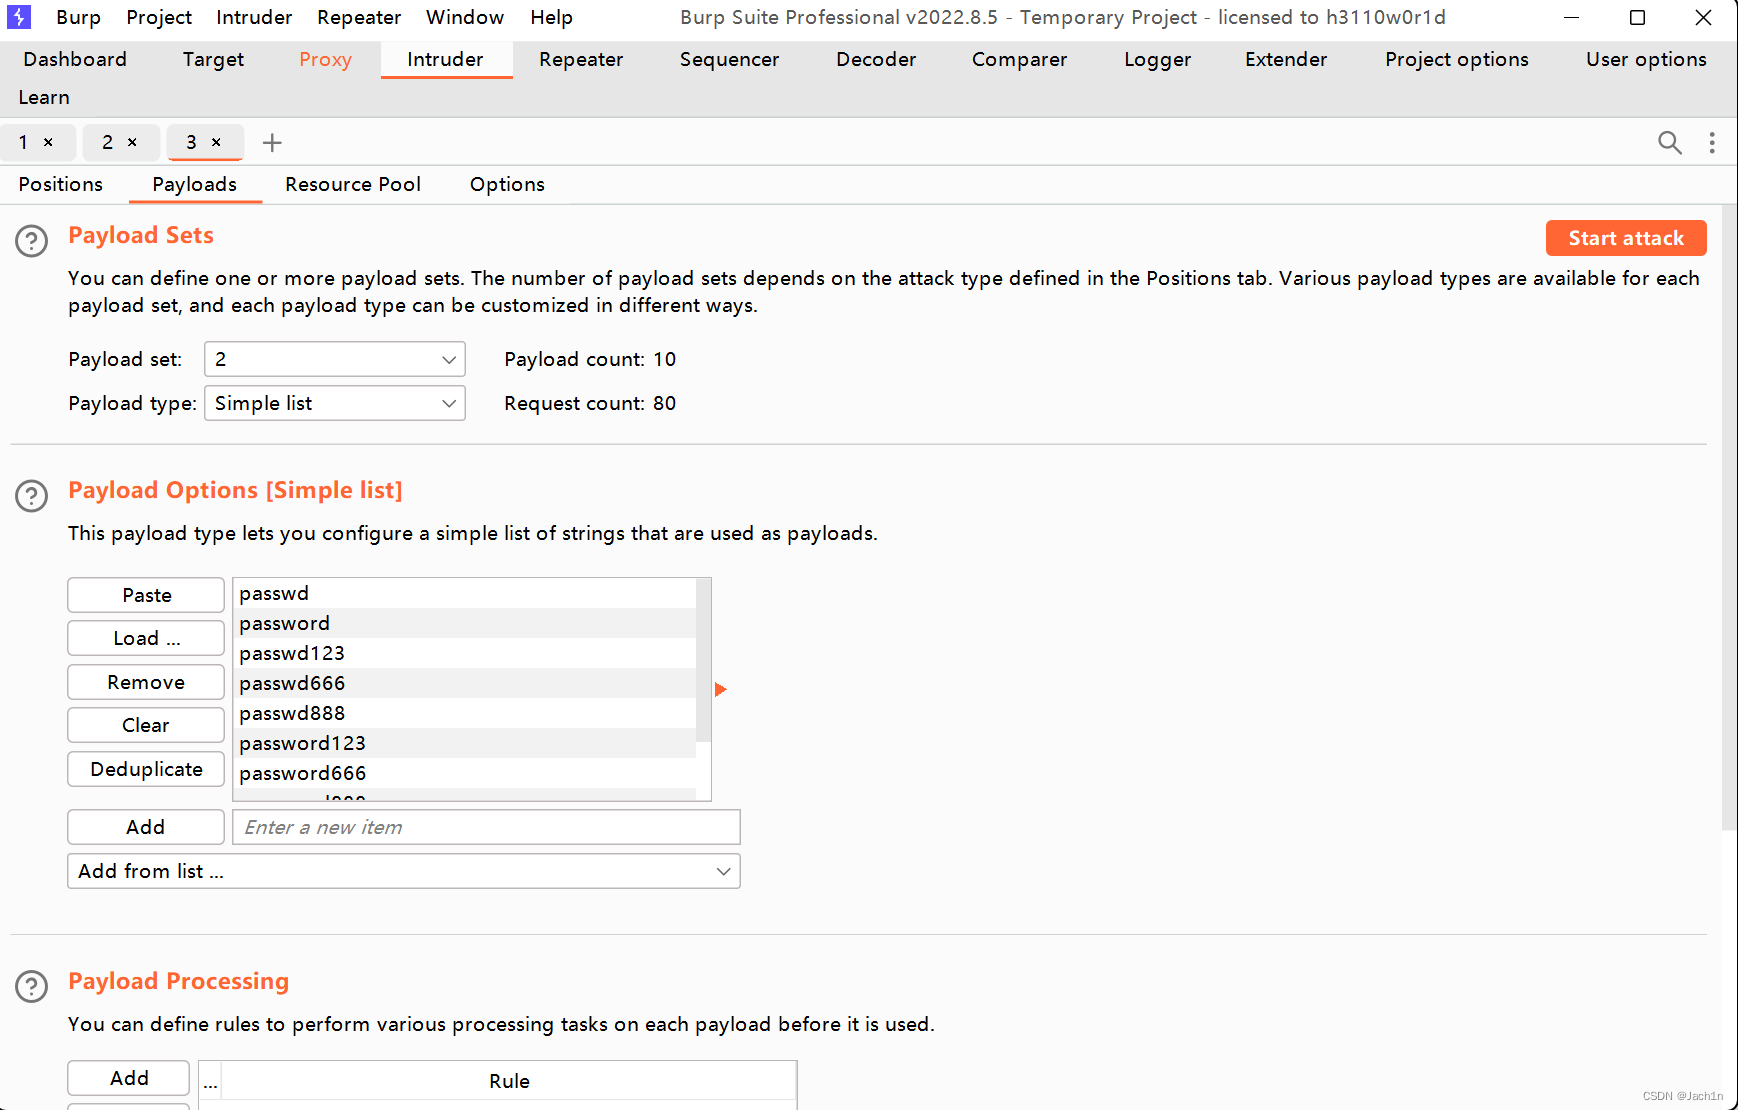Screen dimensions: 1738x1110
Task: Switch to the Comparer tab
Action: point(1019,59)
